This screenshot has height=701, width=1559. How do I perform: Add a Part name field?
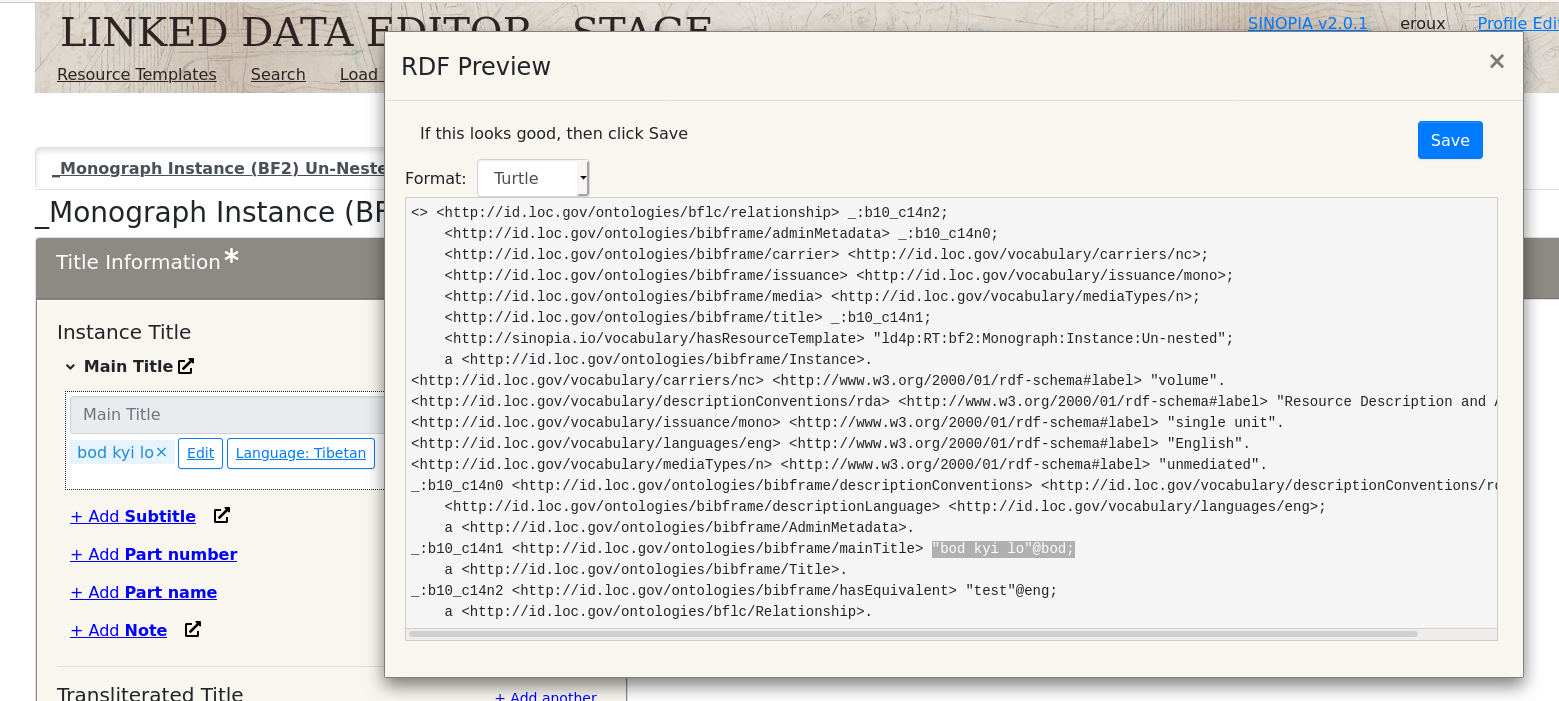[143, 591]
